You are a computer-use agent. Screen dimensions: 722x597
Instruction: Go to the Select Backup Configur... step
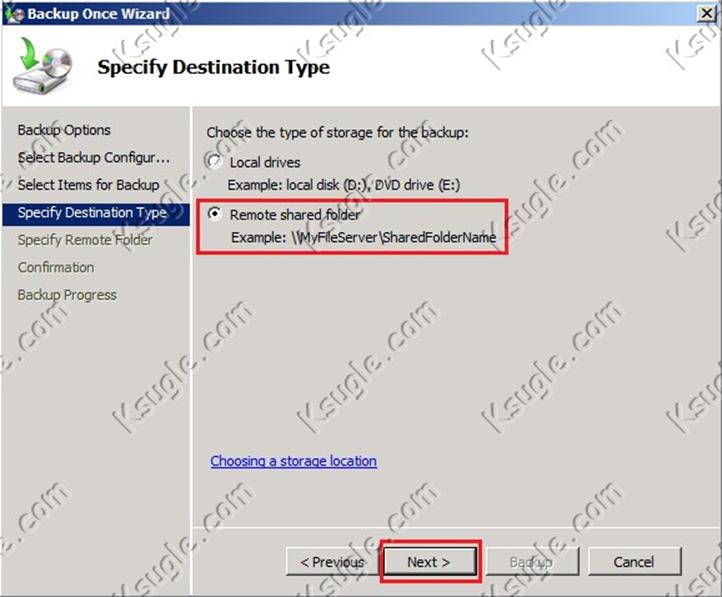coord(94,157)
